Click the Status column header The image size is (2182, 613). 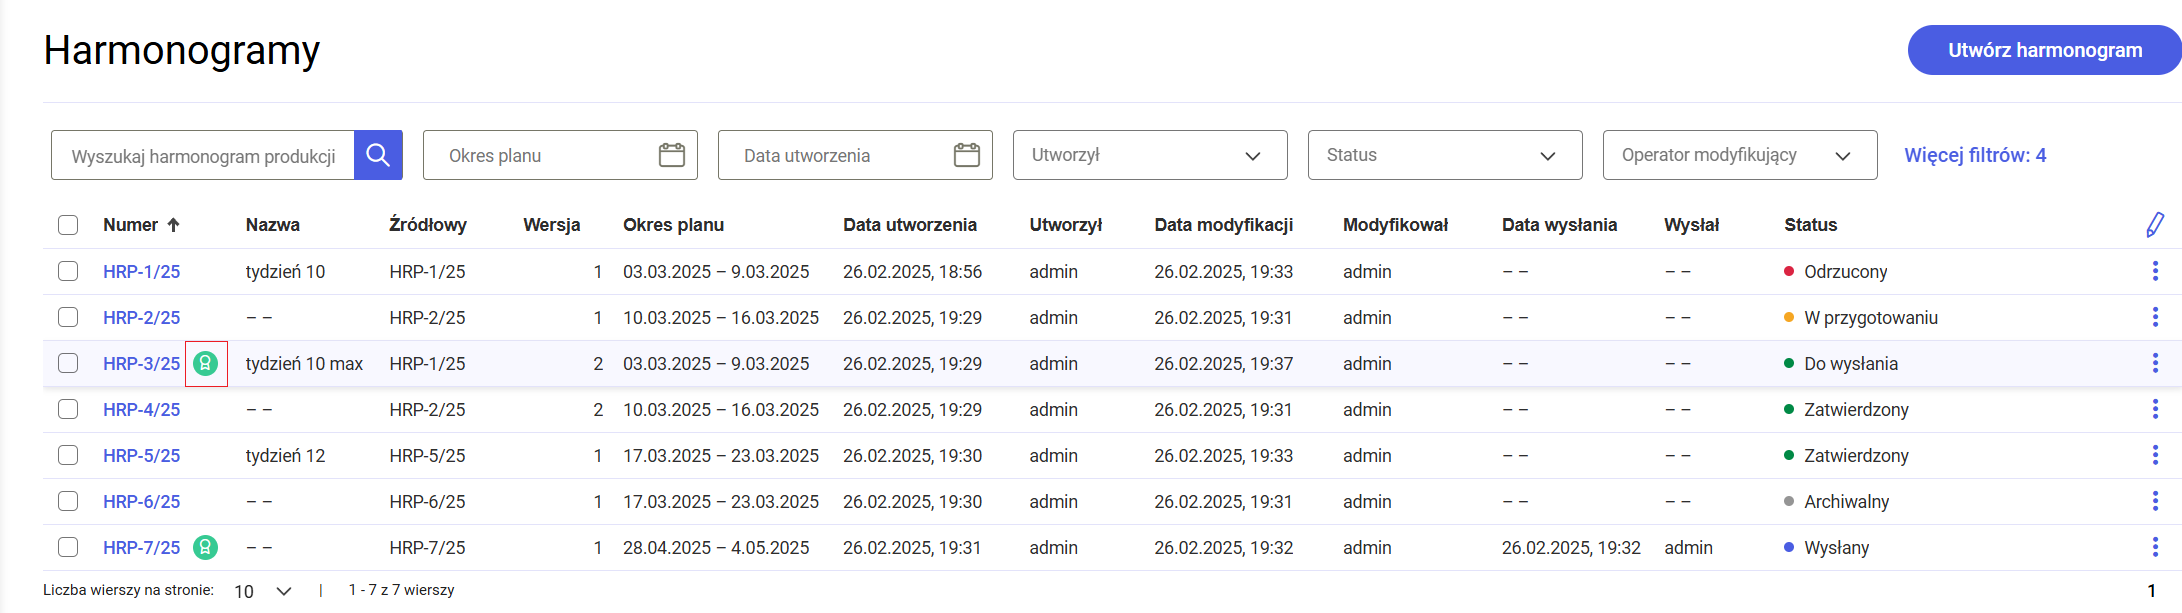pyautogui.click(x=1810, y=225)
